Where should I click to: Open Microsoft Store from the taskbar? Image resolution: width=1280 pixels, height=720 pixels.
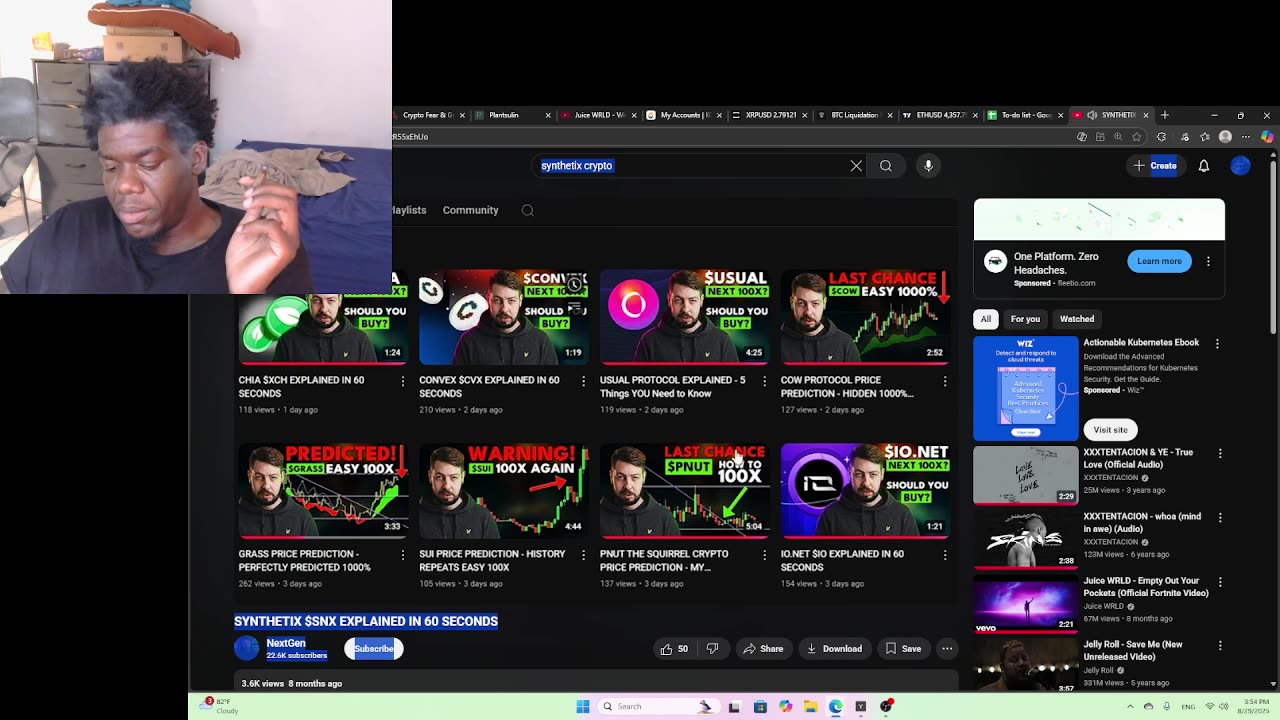(x=760, y=706)
